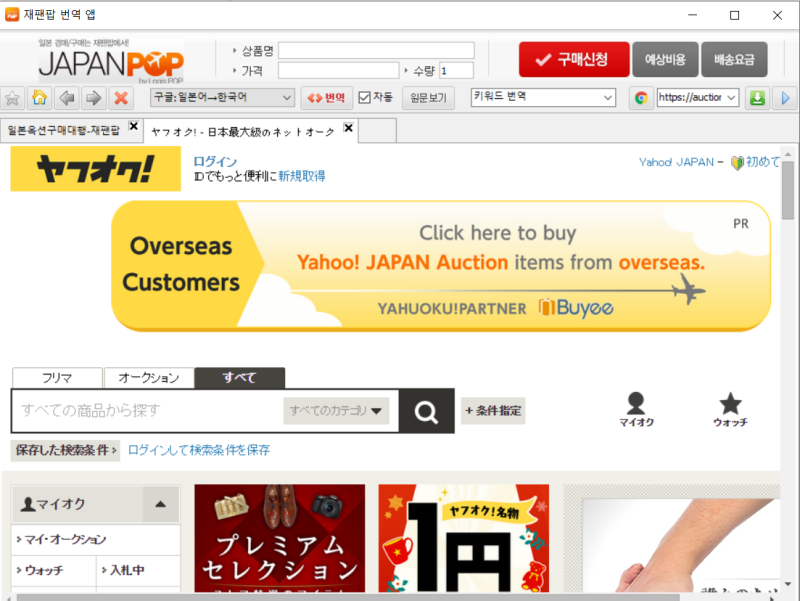Click the blue play arrow icon
800x601 pixels.
click(x=786, y=98)
